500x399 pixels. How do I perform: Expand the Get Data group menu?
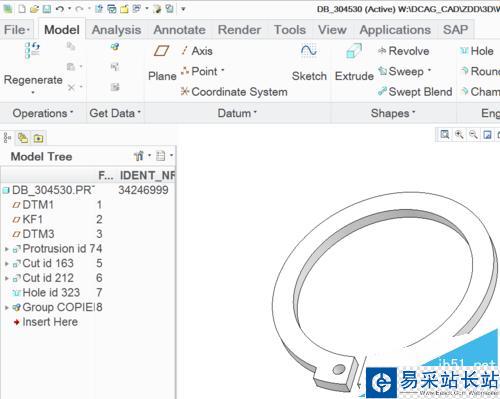115,113
